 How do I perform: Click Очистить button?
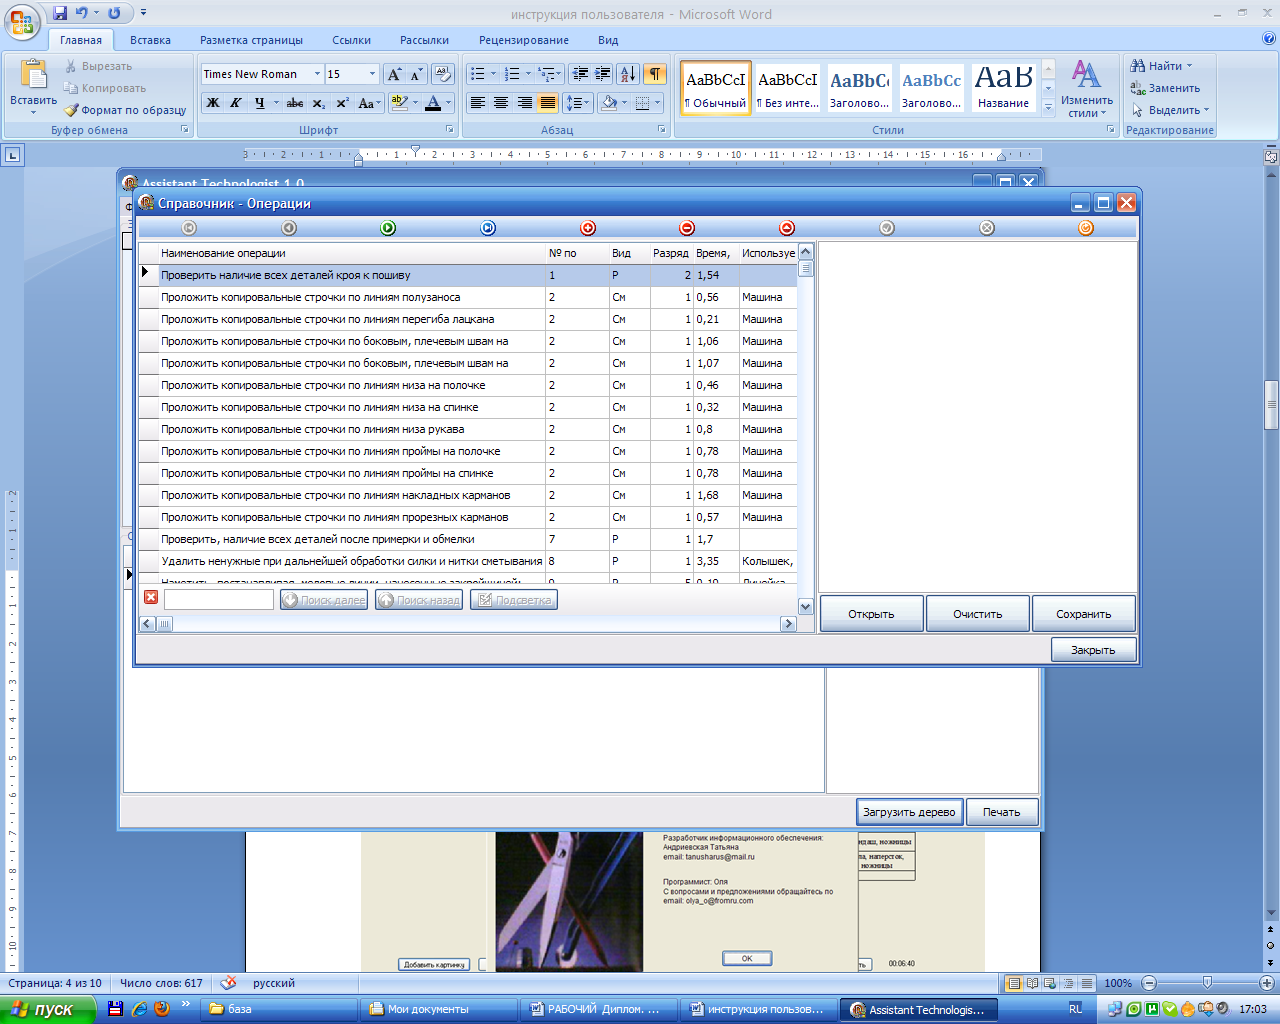[977, 614]
